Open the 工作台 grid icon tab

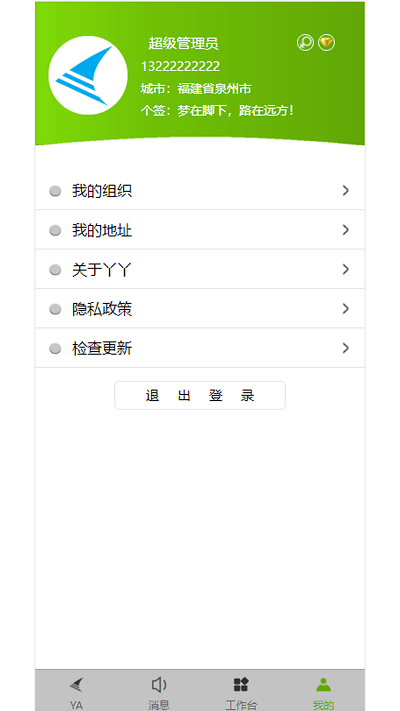(x=241, y=685)
